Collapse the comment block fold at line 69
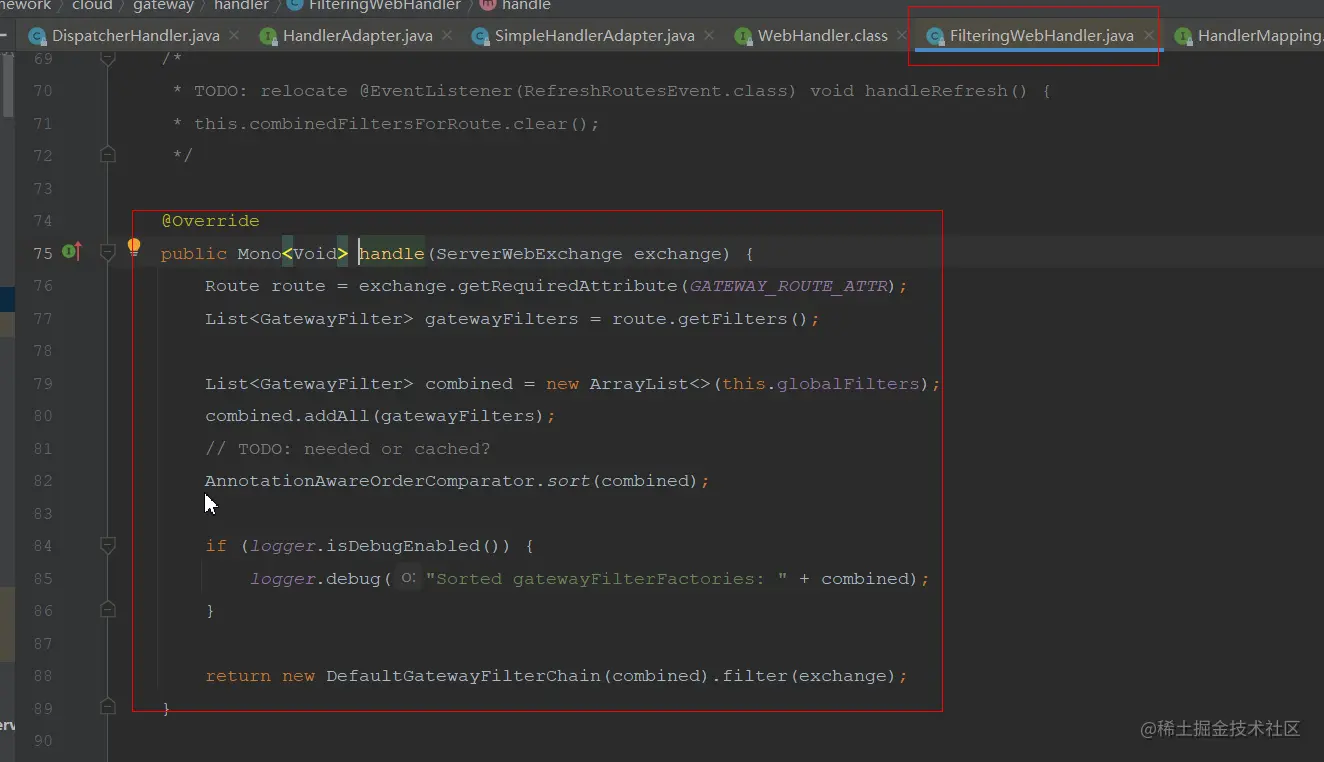This screenshot has width=1324, height=762. click(108, 58)
